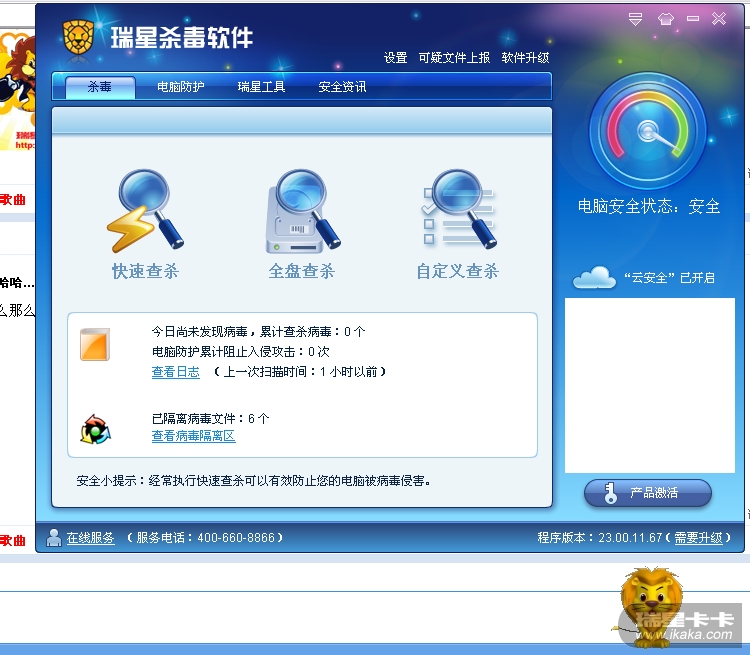Open 可疑文件上报 report link
Viewport: 750px width, 655px height.
[454, 58]
